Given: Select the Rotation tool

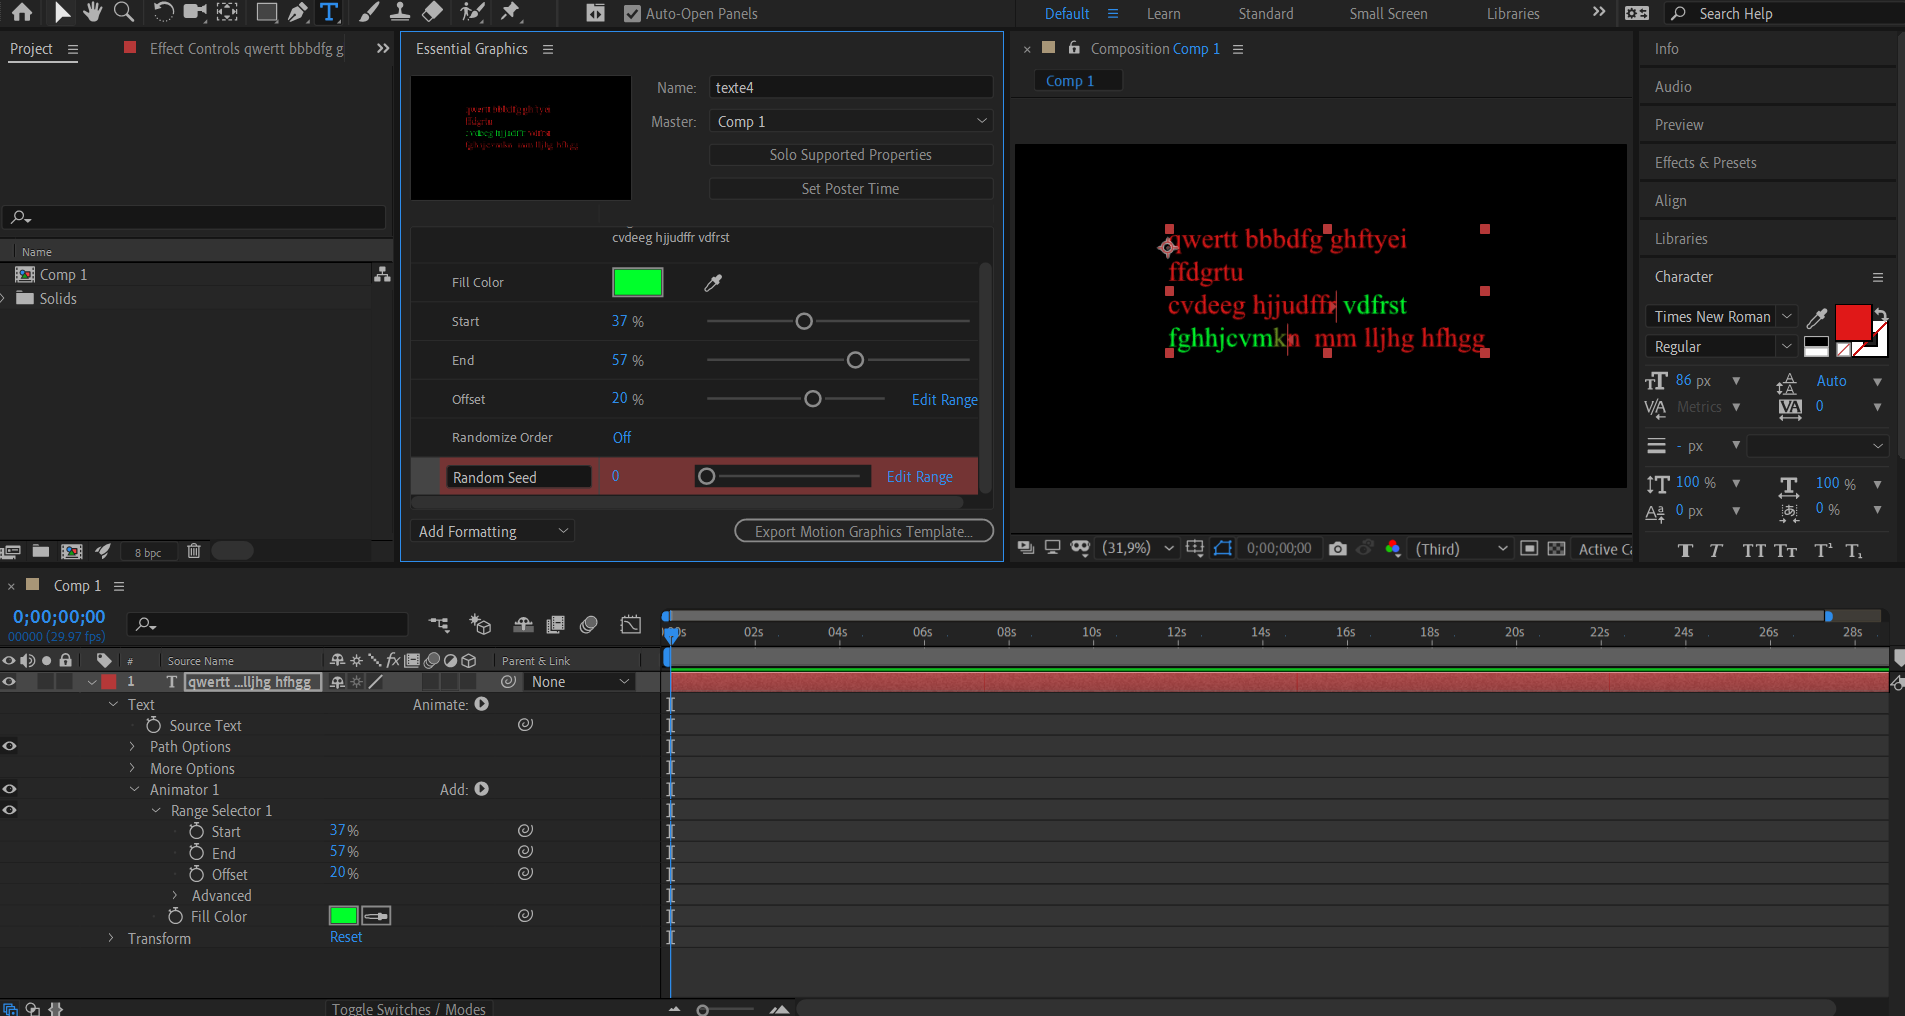Looking at the screenshot, I should click(x=162, y=12).
